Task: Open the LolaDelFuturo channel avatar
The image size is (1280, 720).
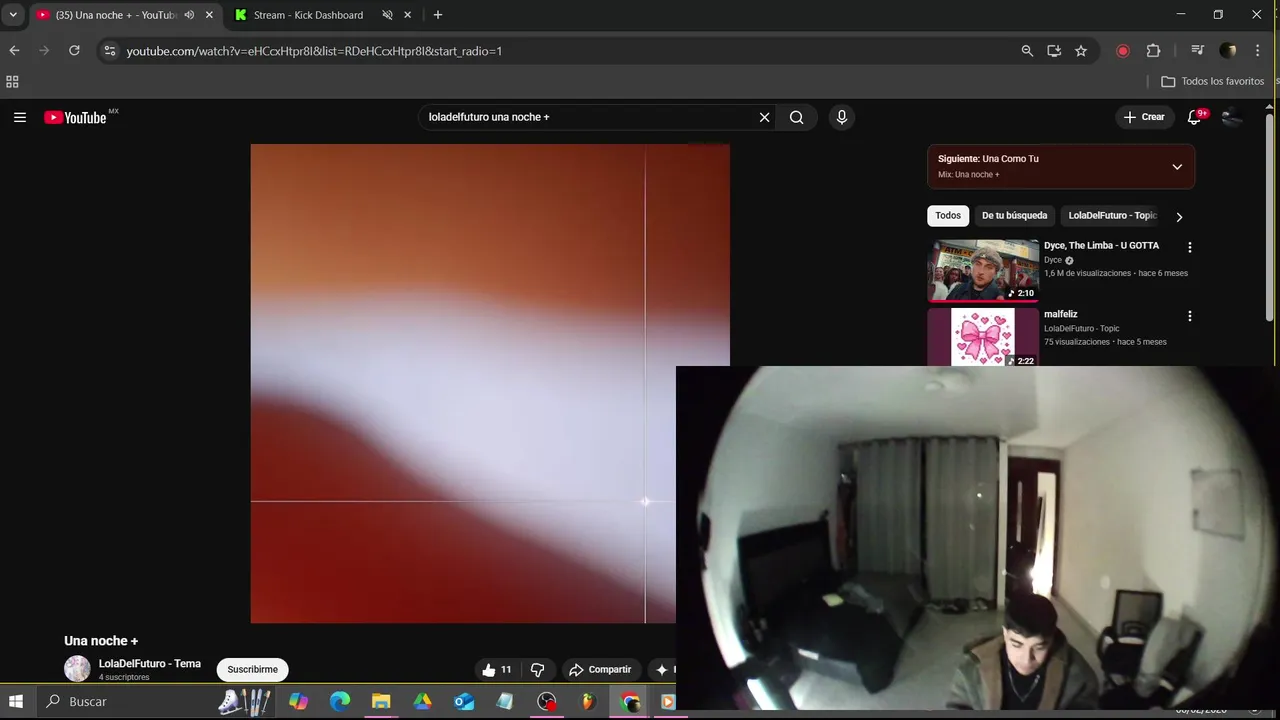Action: (x=77, y=669)
